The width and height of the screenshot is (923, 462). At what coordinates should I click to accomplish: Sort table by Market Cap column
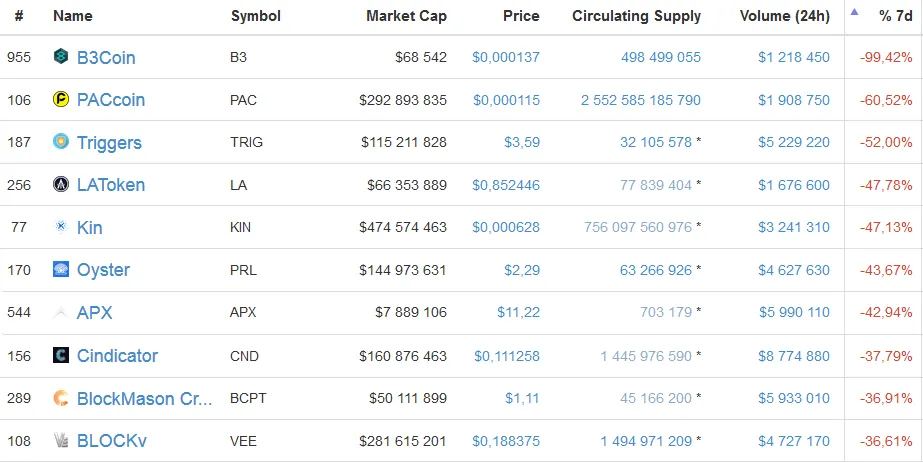pyautogui.click(x=406, y=16)
